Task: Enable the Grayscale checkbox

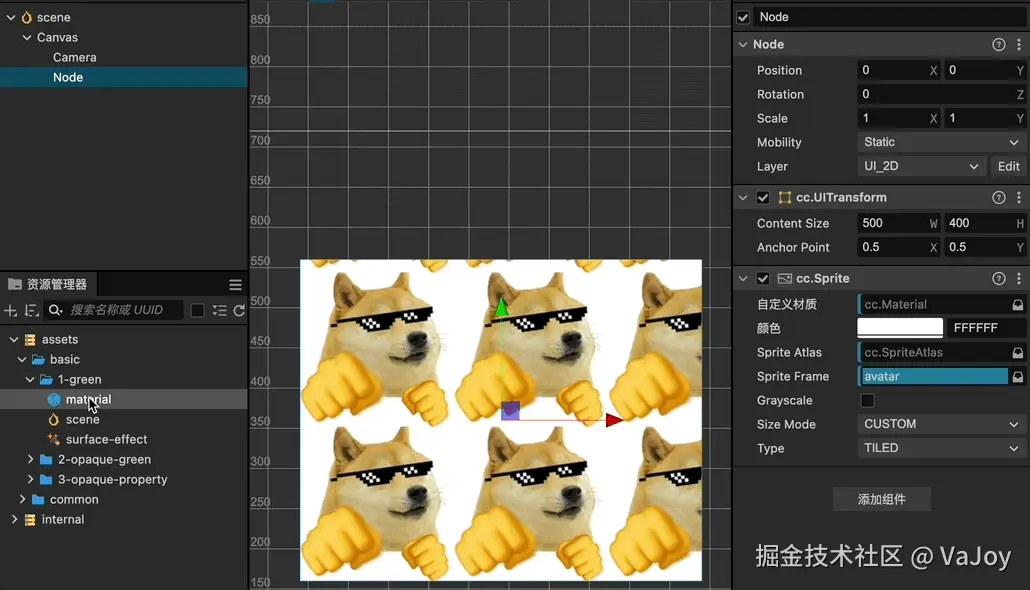Action: 867,400
